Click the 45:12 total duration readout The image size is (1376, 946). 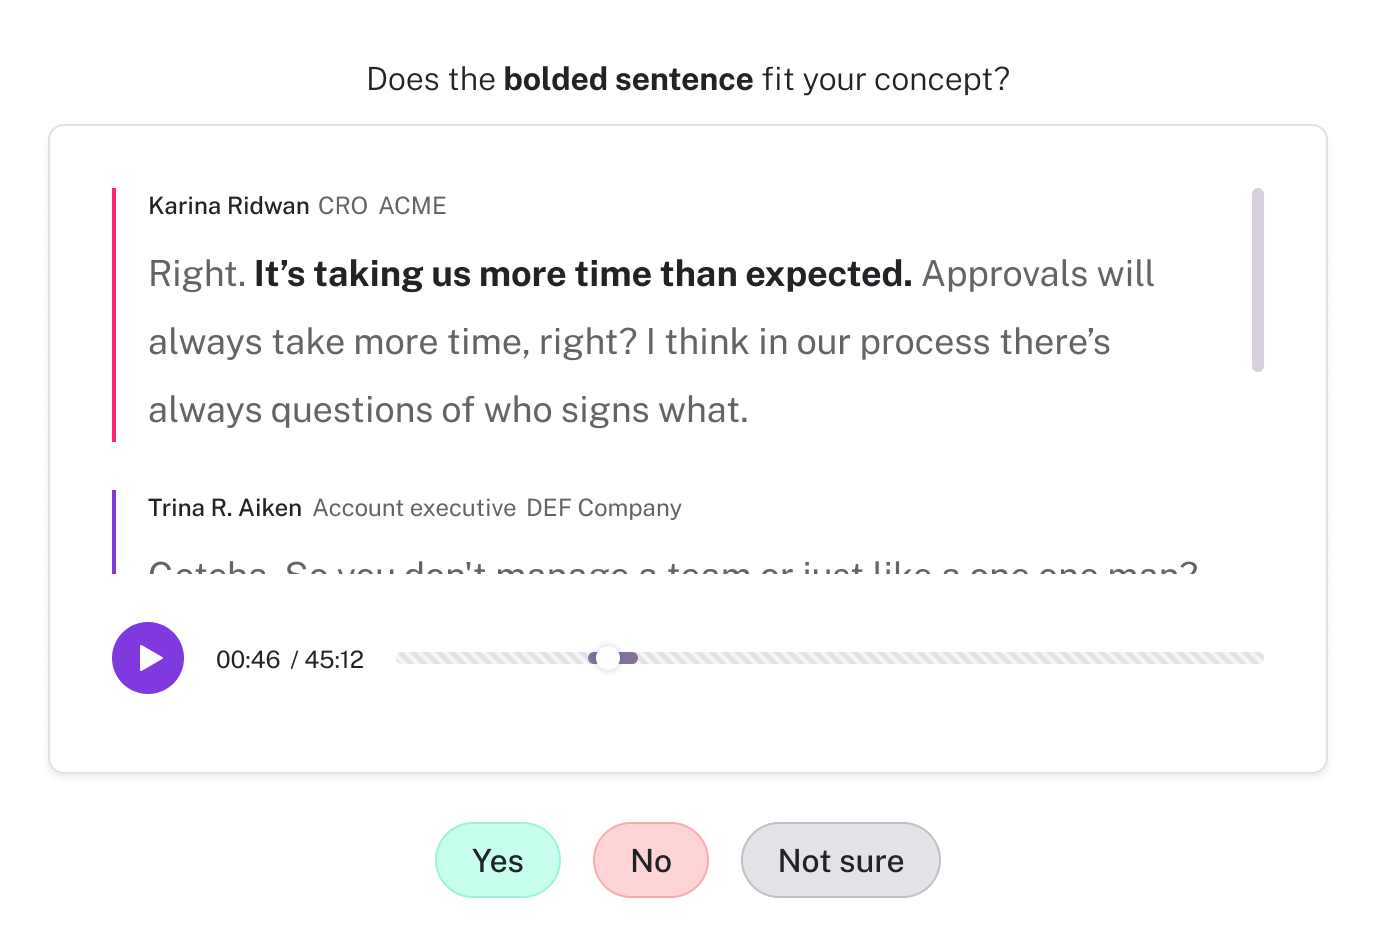click(x=334, y=660)
